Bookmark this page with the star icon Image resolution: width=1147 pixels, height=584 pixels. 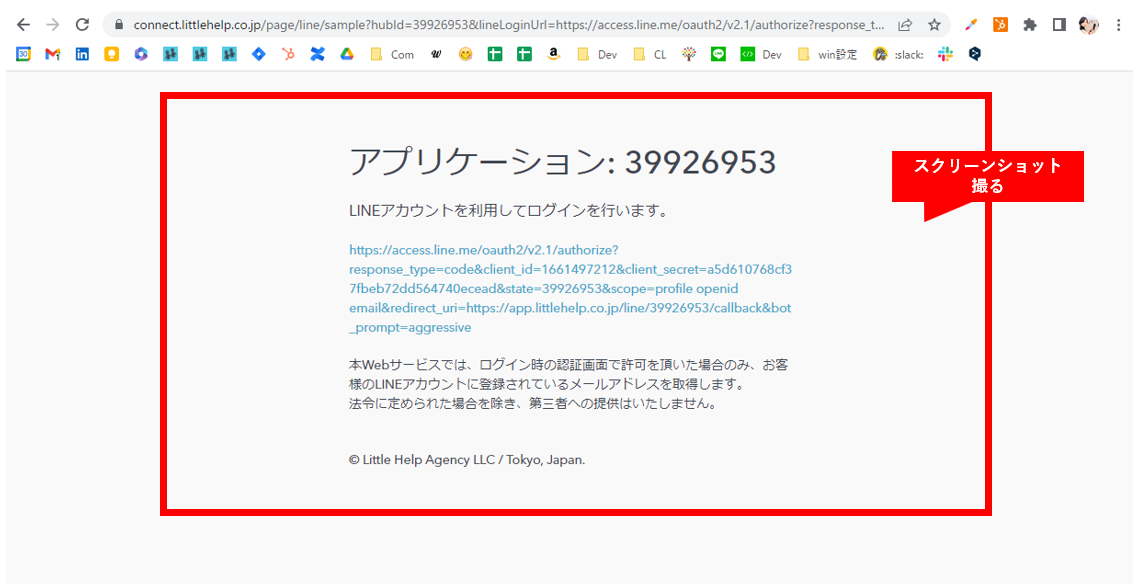[x=934, y=25]
